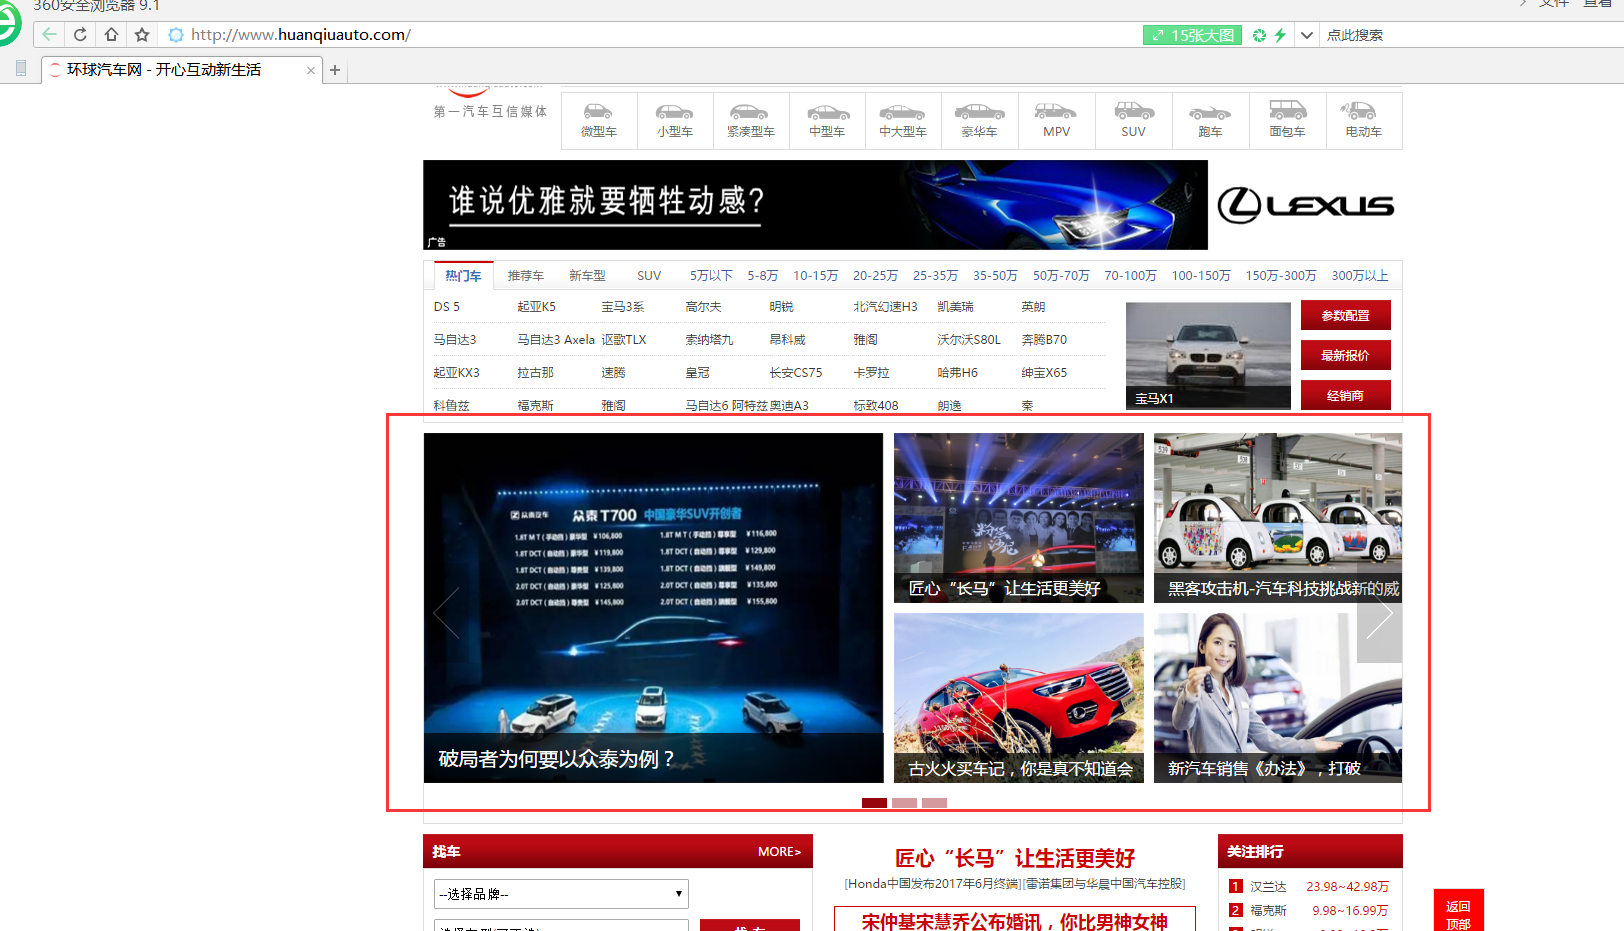1624x931 pixels.
Task: Click the 最新报价 red button
Action: (x=1346, y=355)
